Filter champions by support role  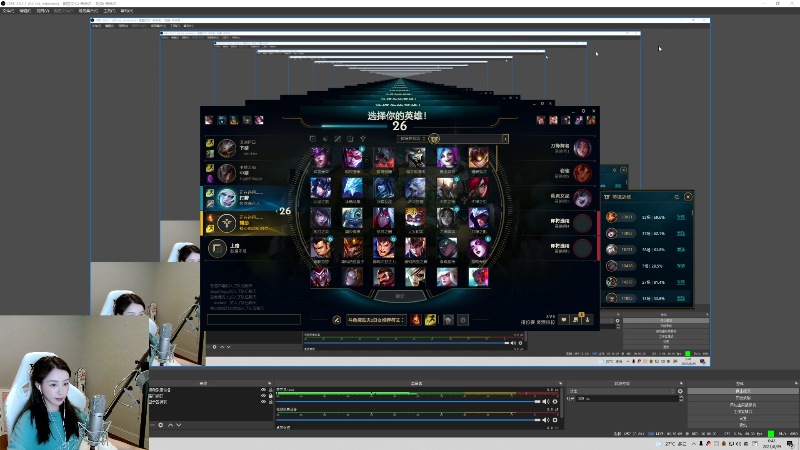pos(363,139)
